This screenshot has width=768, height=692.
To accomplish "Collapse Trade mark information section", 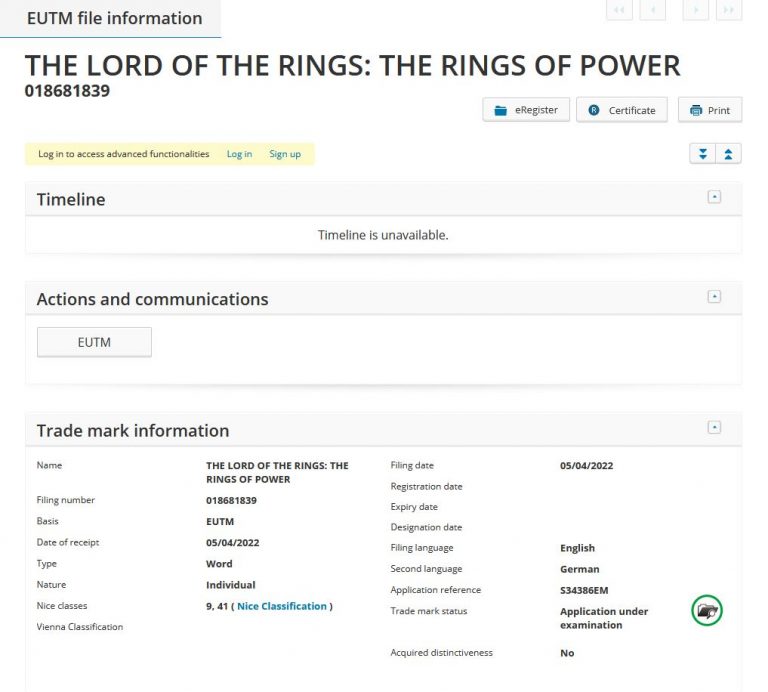I will tap(714, 427).
